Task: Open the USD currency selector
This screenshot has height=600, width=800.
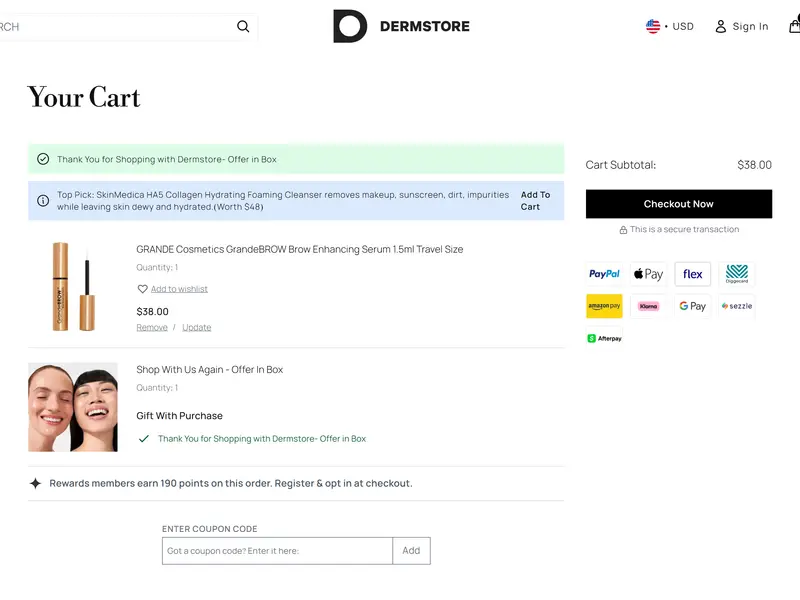Action: coord(670,27)
